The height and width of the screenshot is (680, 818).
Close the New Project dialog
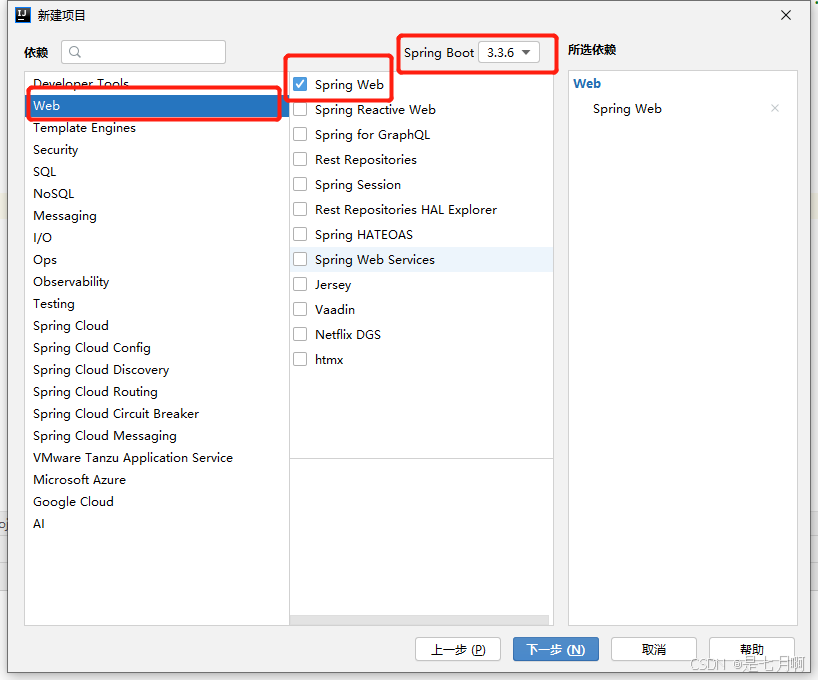pyautogui.click(x=786, y=15)
